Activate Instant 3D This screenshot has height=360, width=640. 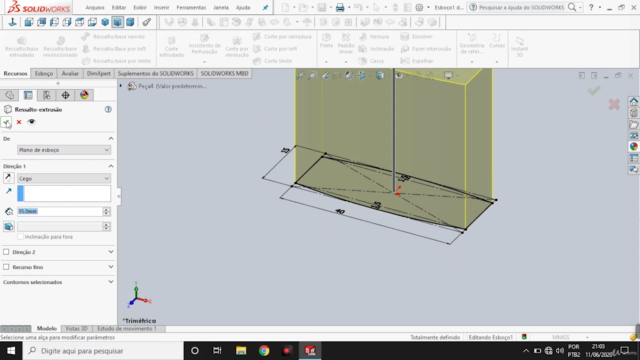[520, 46]
